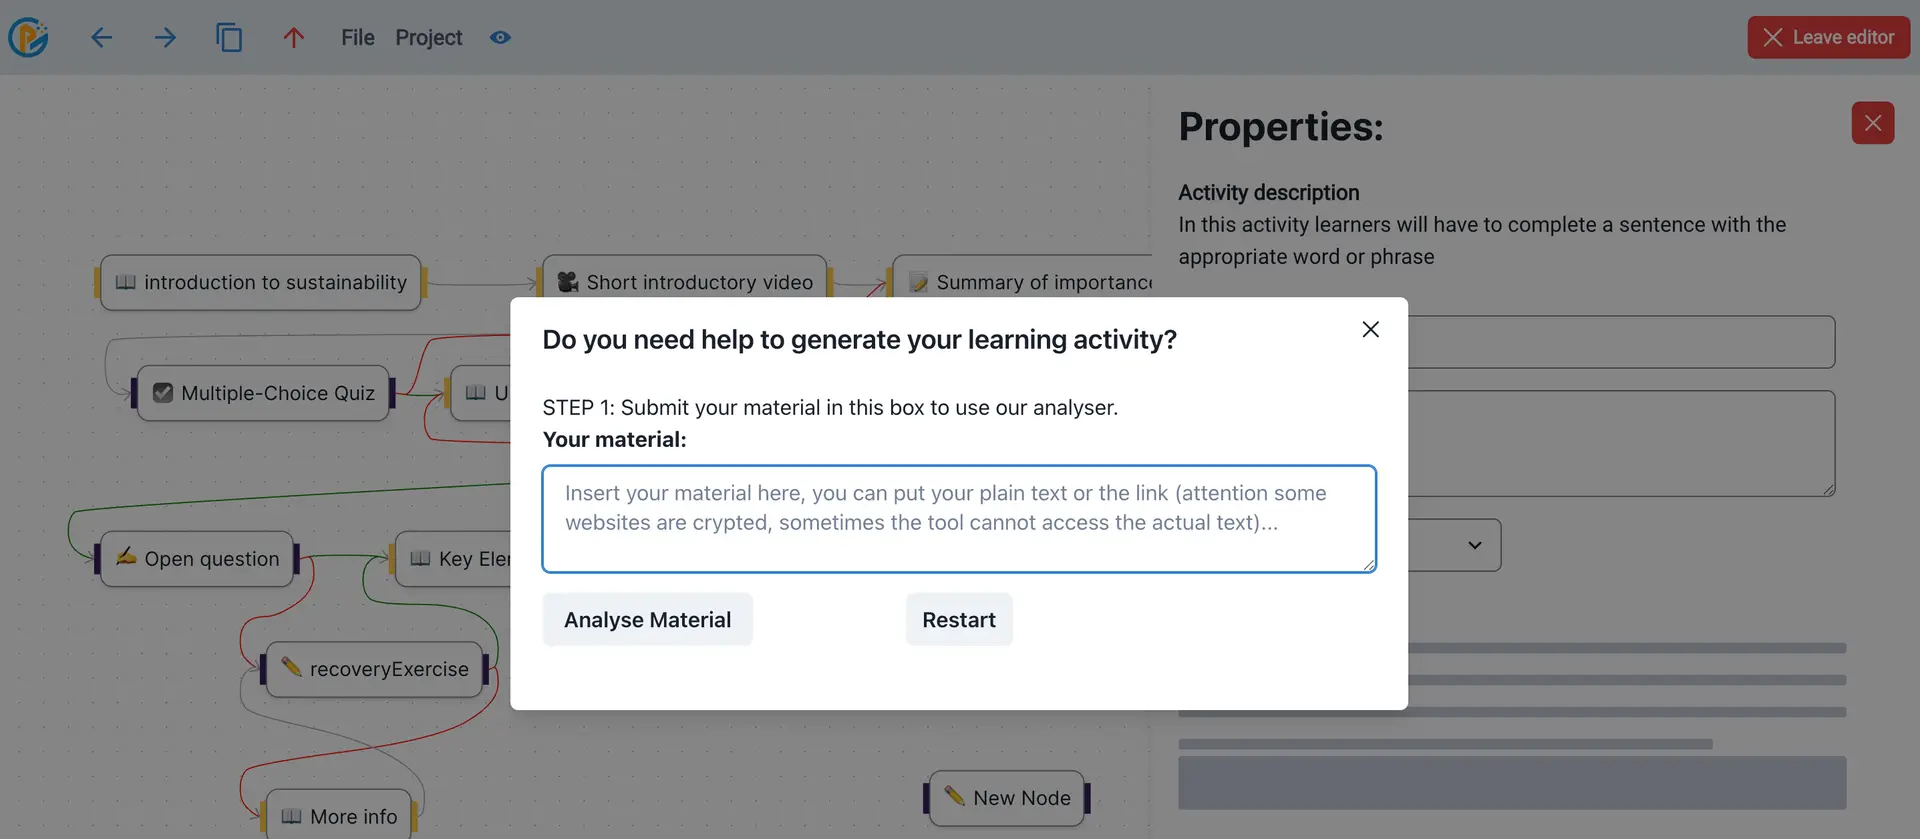1920x839 pixels.
Task: Click the Analyse Material button
Action: 647,619
